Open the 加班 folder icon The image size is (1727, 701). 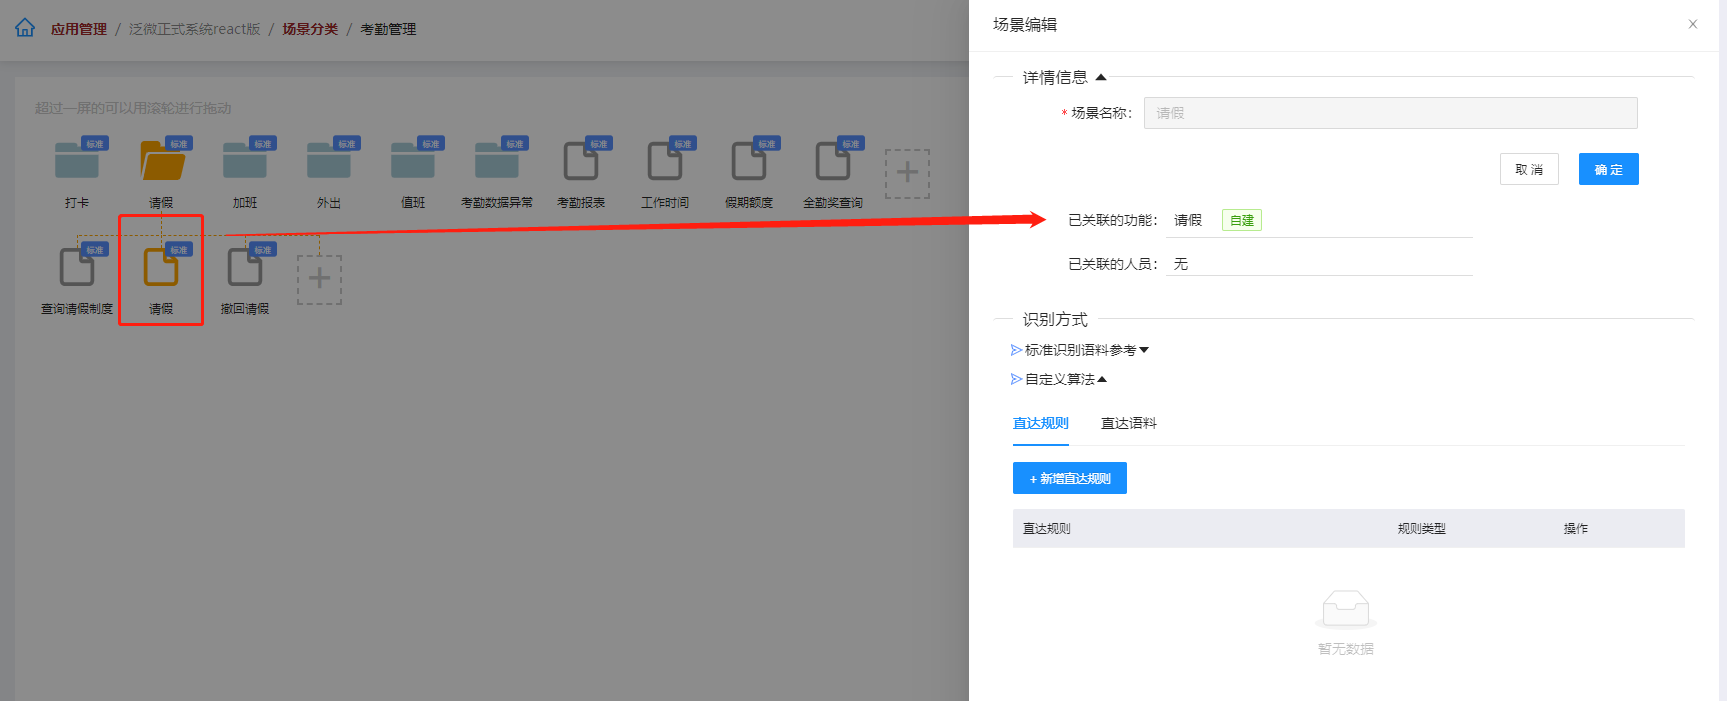pos(245,160)
